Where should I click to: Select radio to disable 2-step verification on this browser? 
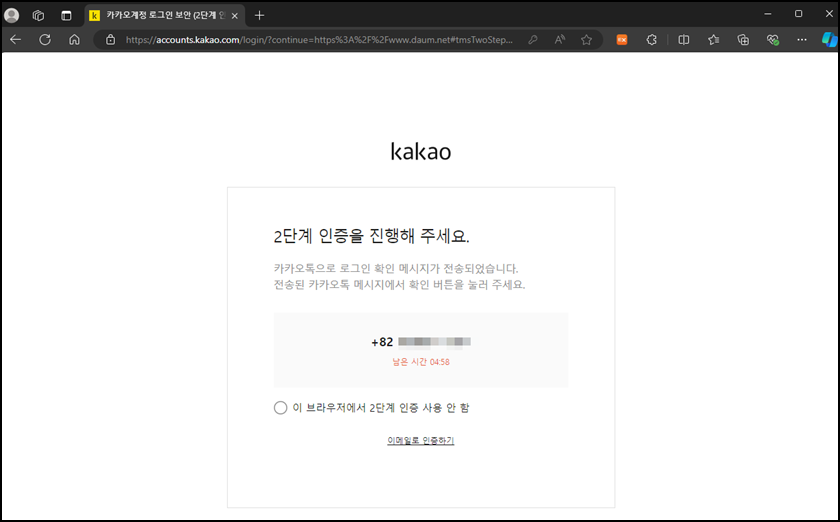pos(280,408)
